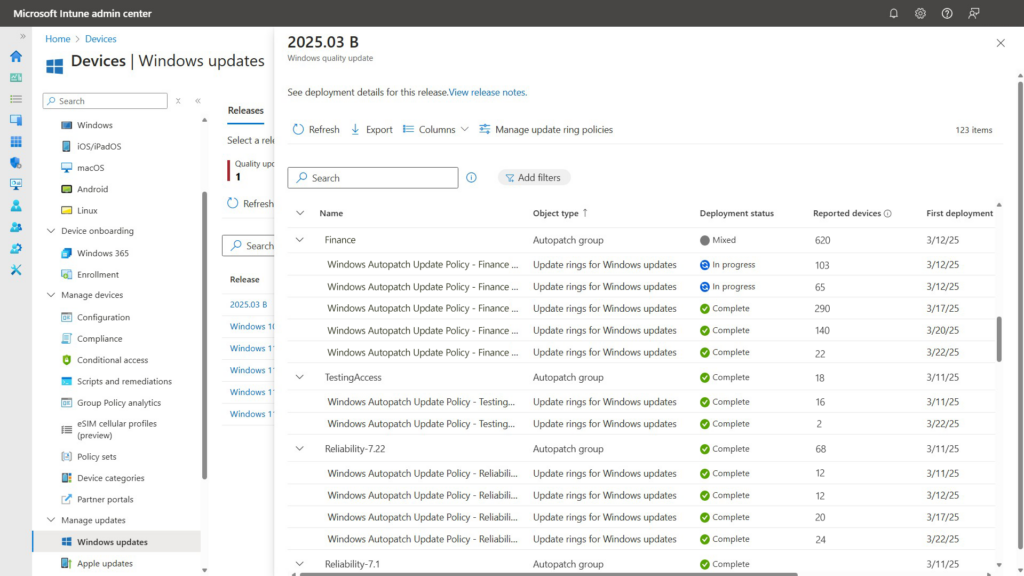Screen dimensions: 1024x576
Task: Open the settings gear in top bar
Action: (x=920, y=13)
